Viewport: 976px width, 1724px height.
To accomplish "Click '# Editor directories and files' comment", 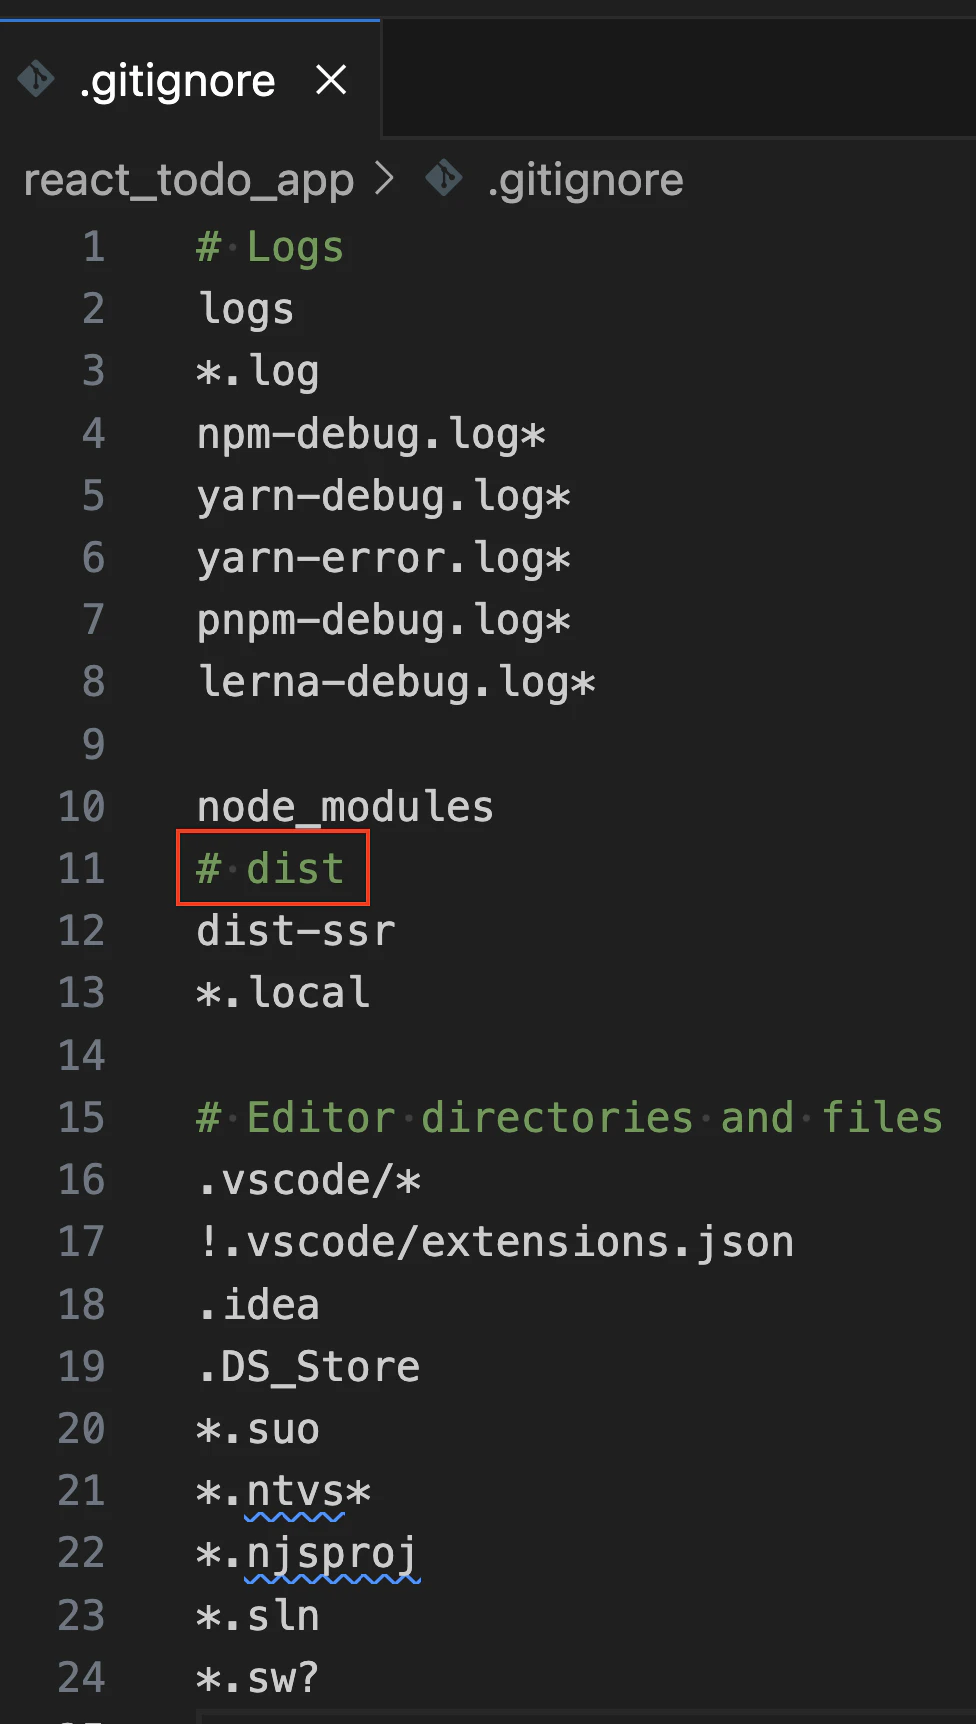I will [x=570, y=1117].
